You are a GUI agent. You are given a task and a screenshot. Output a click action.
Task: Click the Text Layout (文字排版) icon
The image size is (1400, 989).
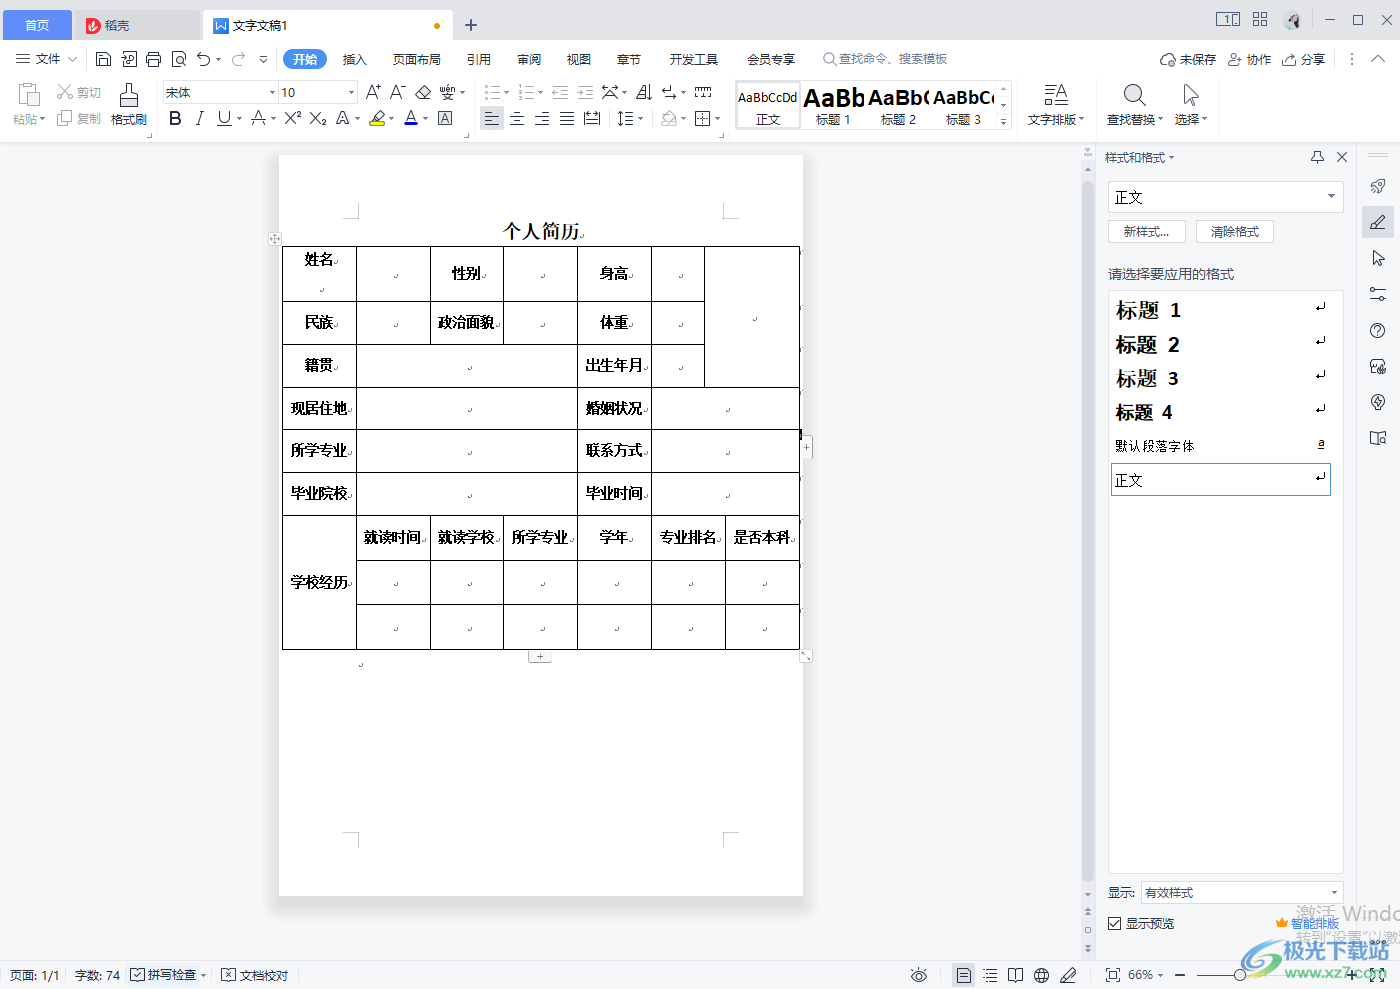1056,104
